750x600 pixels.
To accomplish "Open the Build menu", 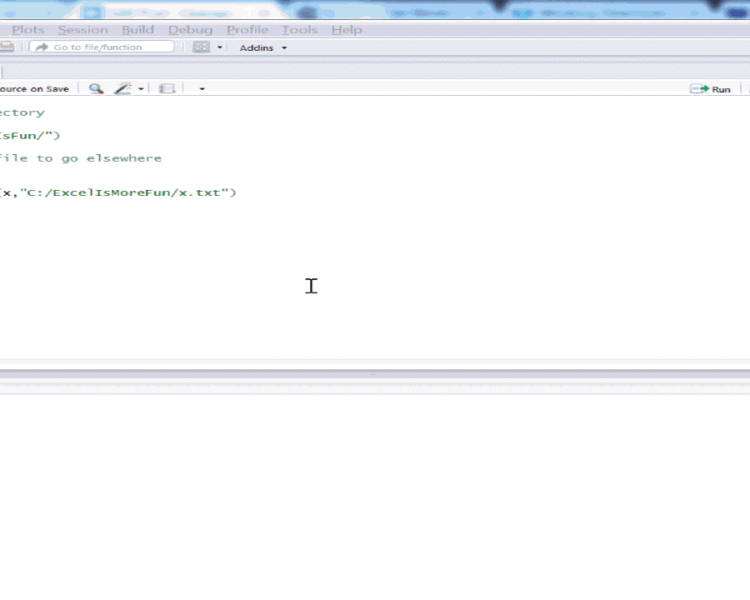I will pyautogui.click(x=138, y=30).
